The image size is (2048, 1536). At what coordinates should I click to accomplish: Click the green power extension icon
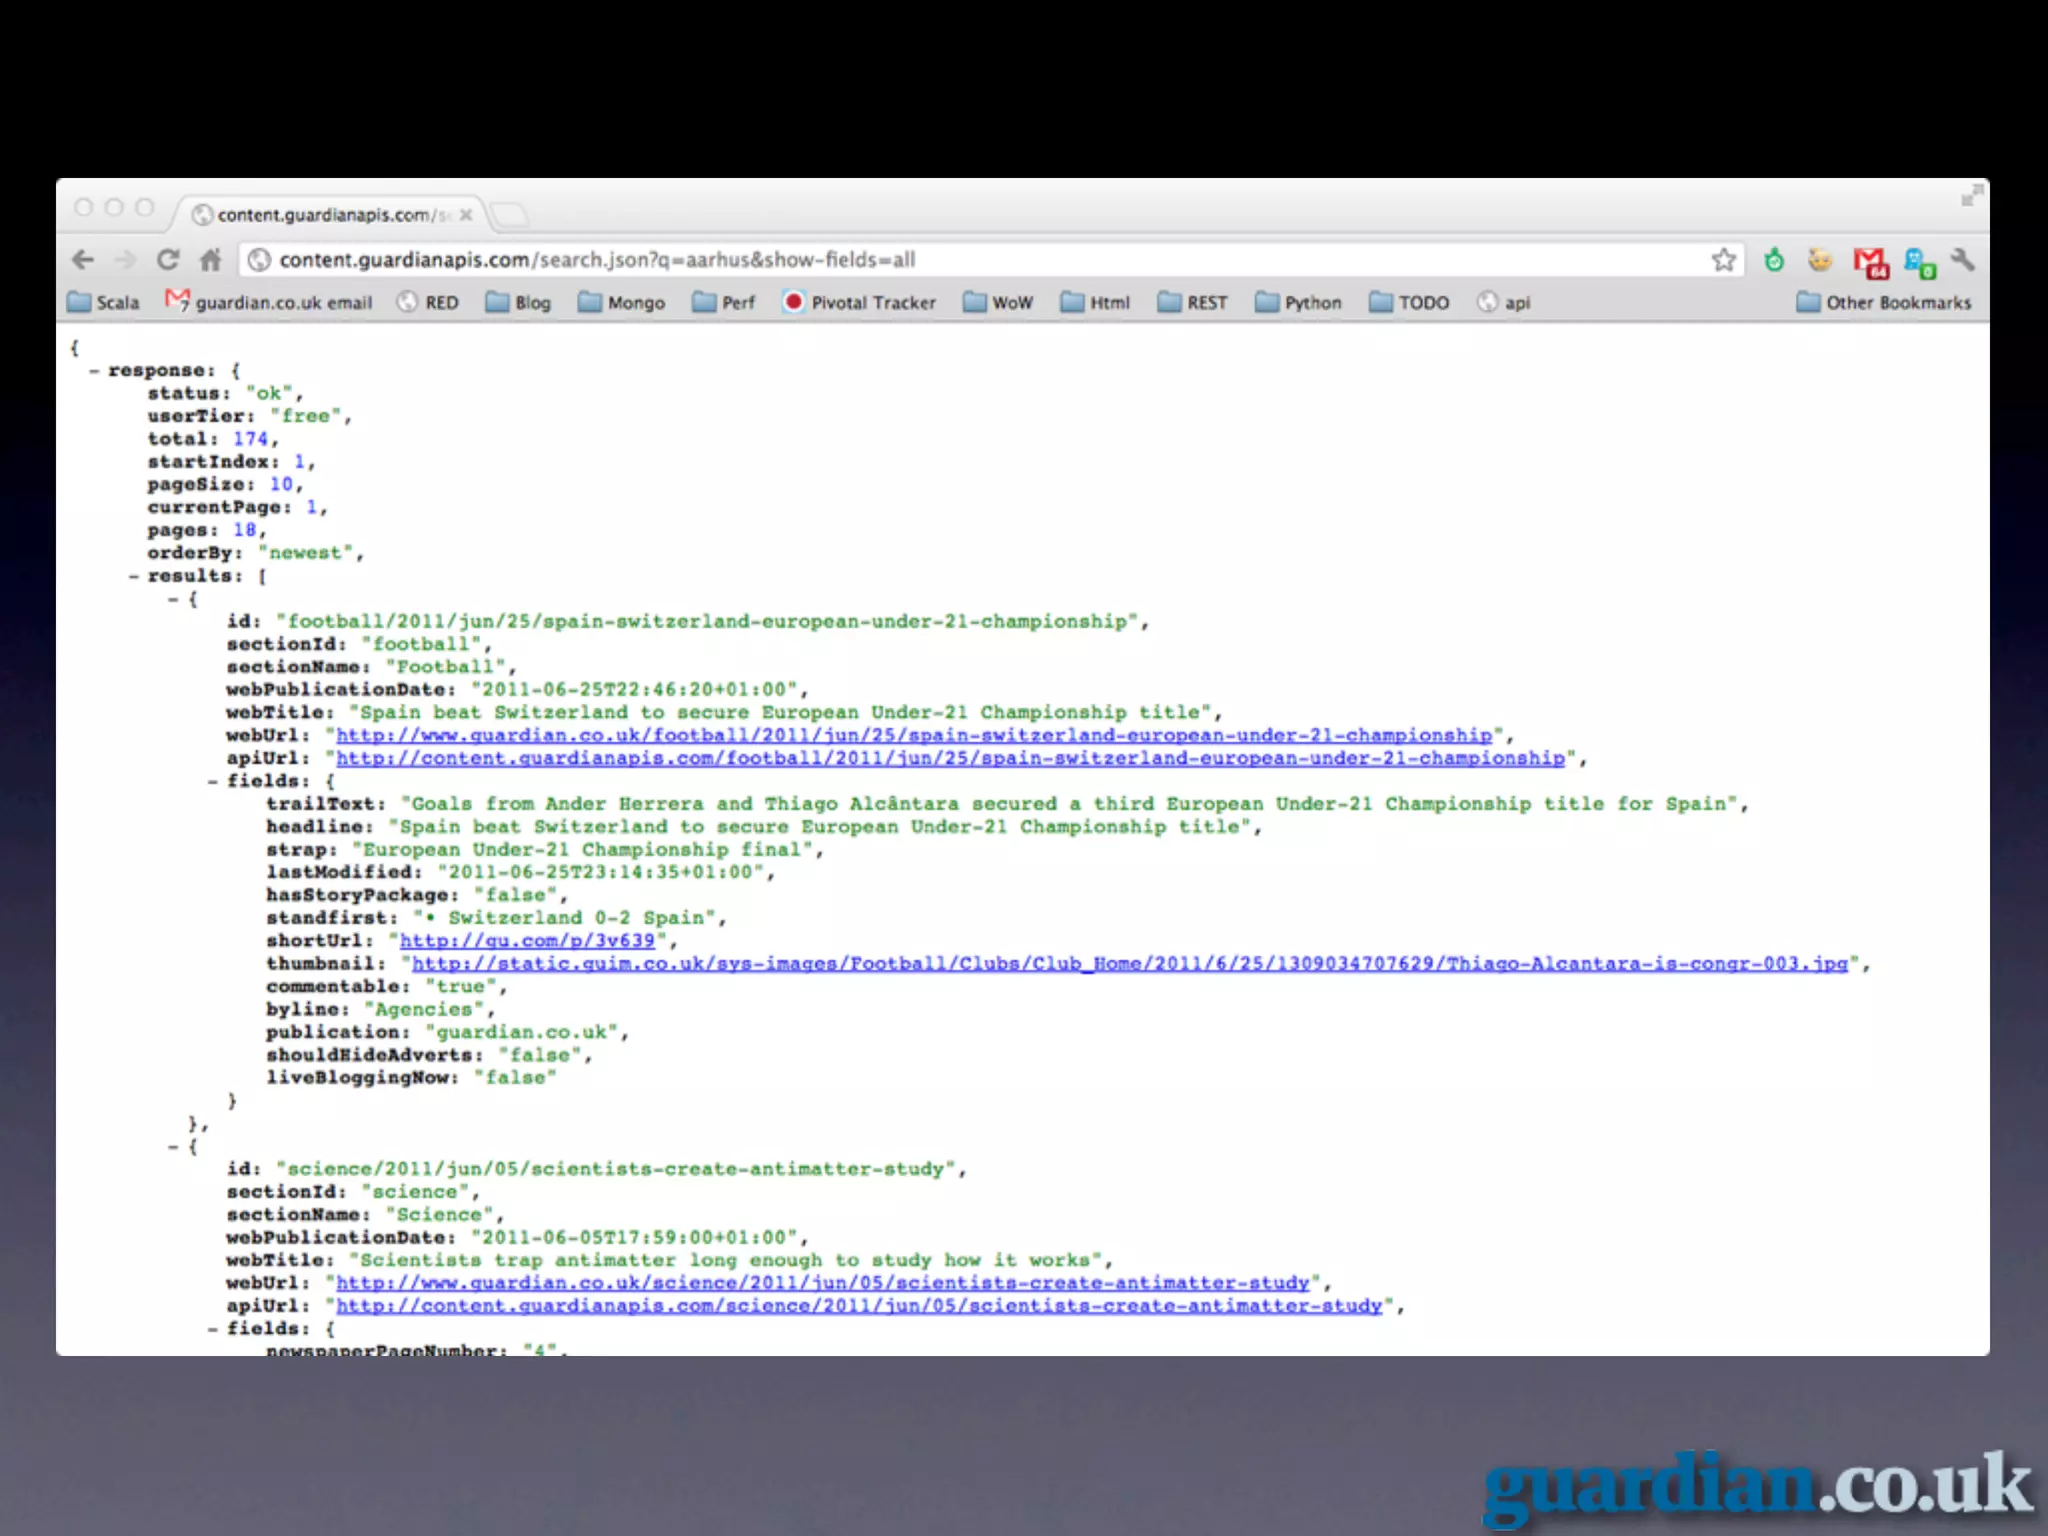1774,260
